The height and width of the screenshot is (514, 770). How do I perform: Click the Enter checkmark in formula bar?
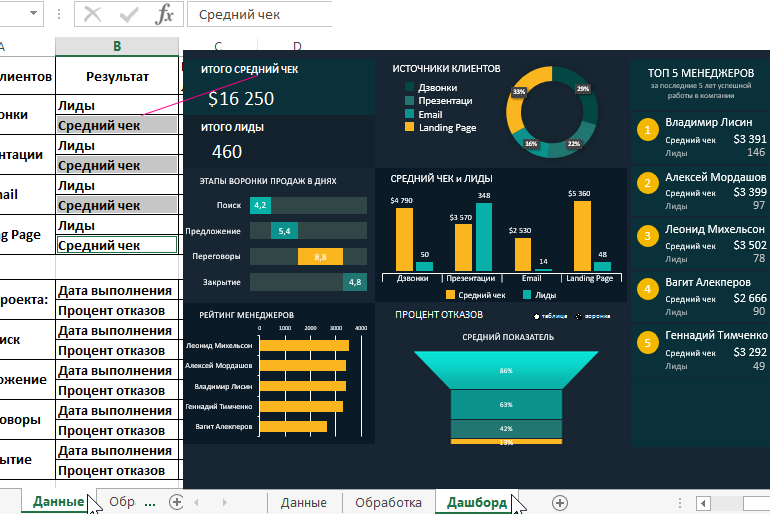click(129, 15)
